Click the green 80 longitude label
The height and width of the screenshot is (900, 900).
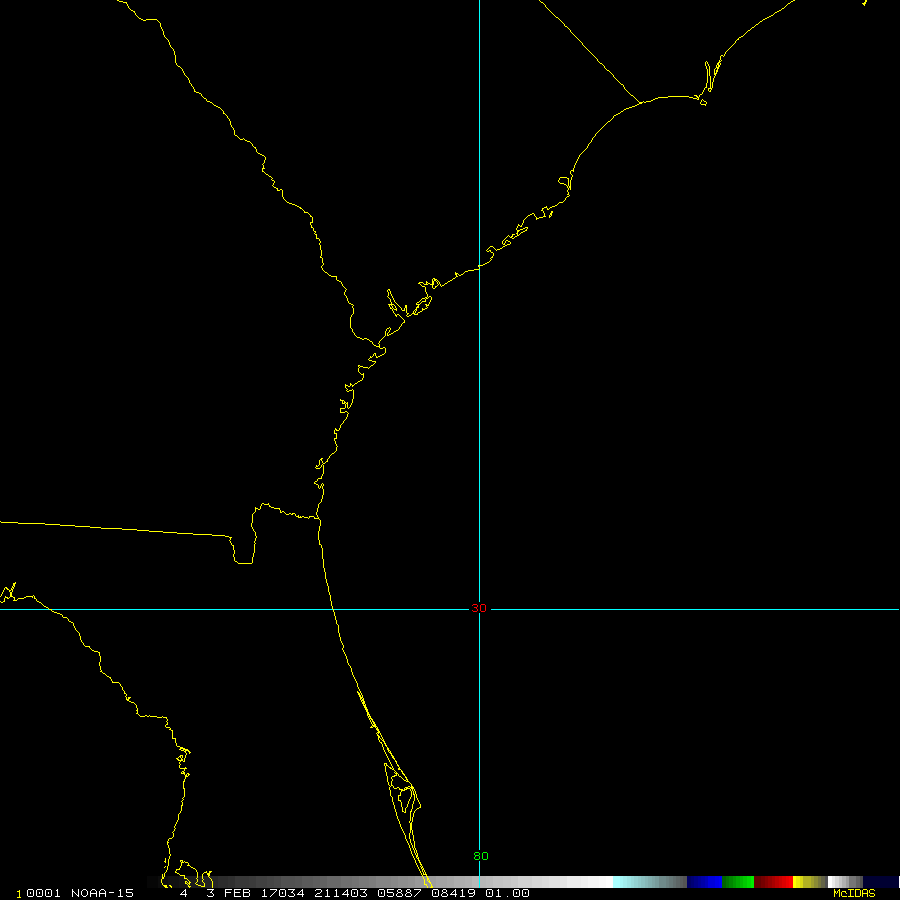coord(480,856)
